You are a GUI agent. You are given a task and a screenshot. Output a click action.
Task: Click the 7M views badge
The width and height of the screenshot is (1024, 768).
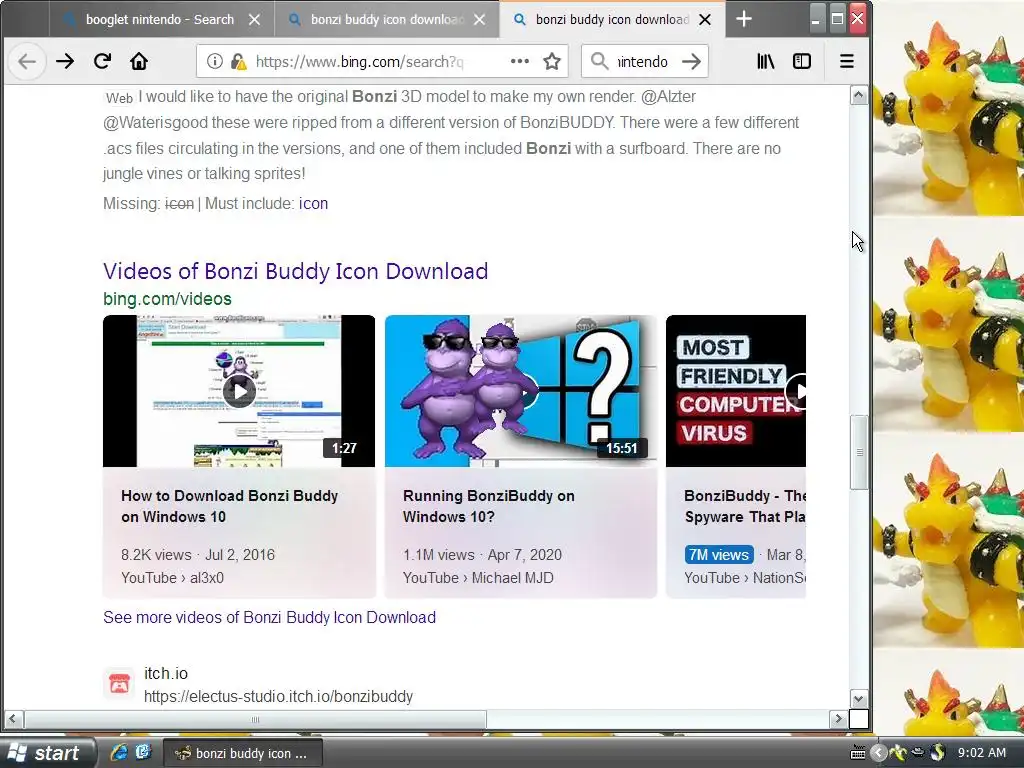pos(718,554)
